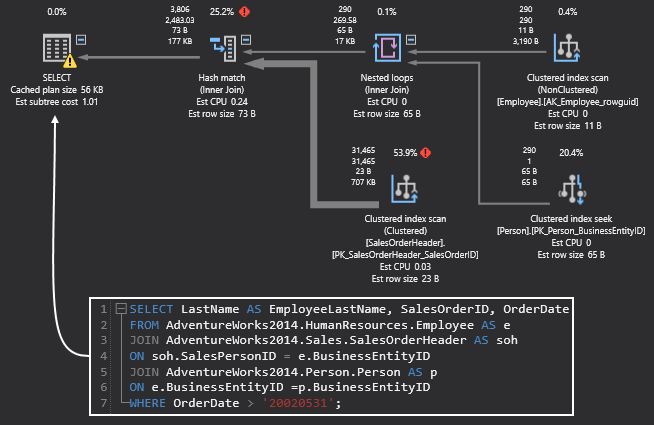The height and width of the screenshot is (425, 654).
Task: Fold the SQL query code block
Action: tap(119, 310)
